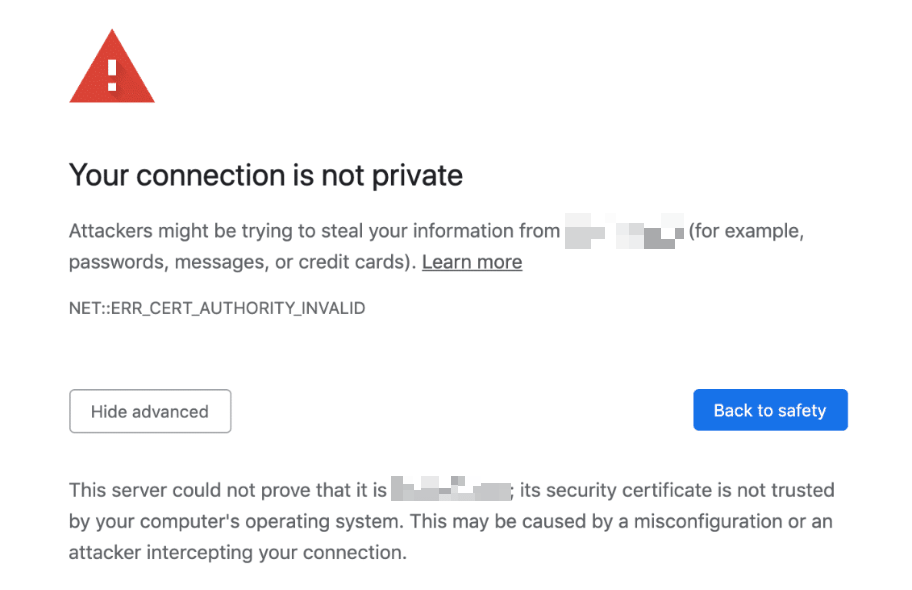Screen dimensions: 912x590
Task: Click the blurred domain after 'information from'
Action: pyautogui.click(x=624, y=232)
